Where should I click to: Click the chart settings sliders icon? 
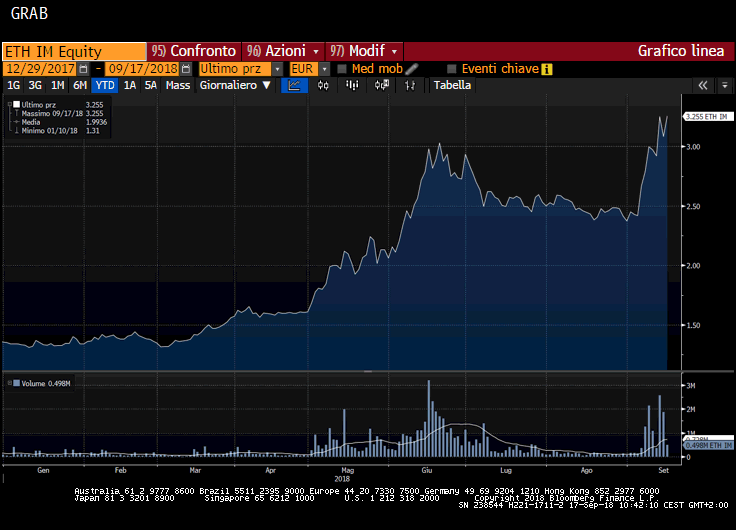point(410,86)
